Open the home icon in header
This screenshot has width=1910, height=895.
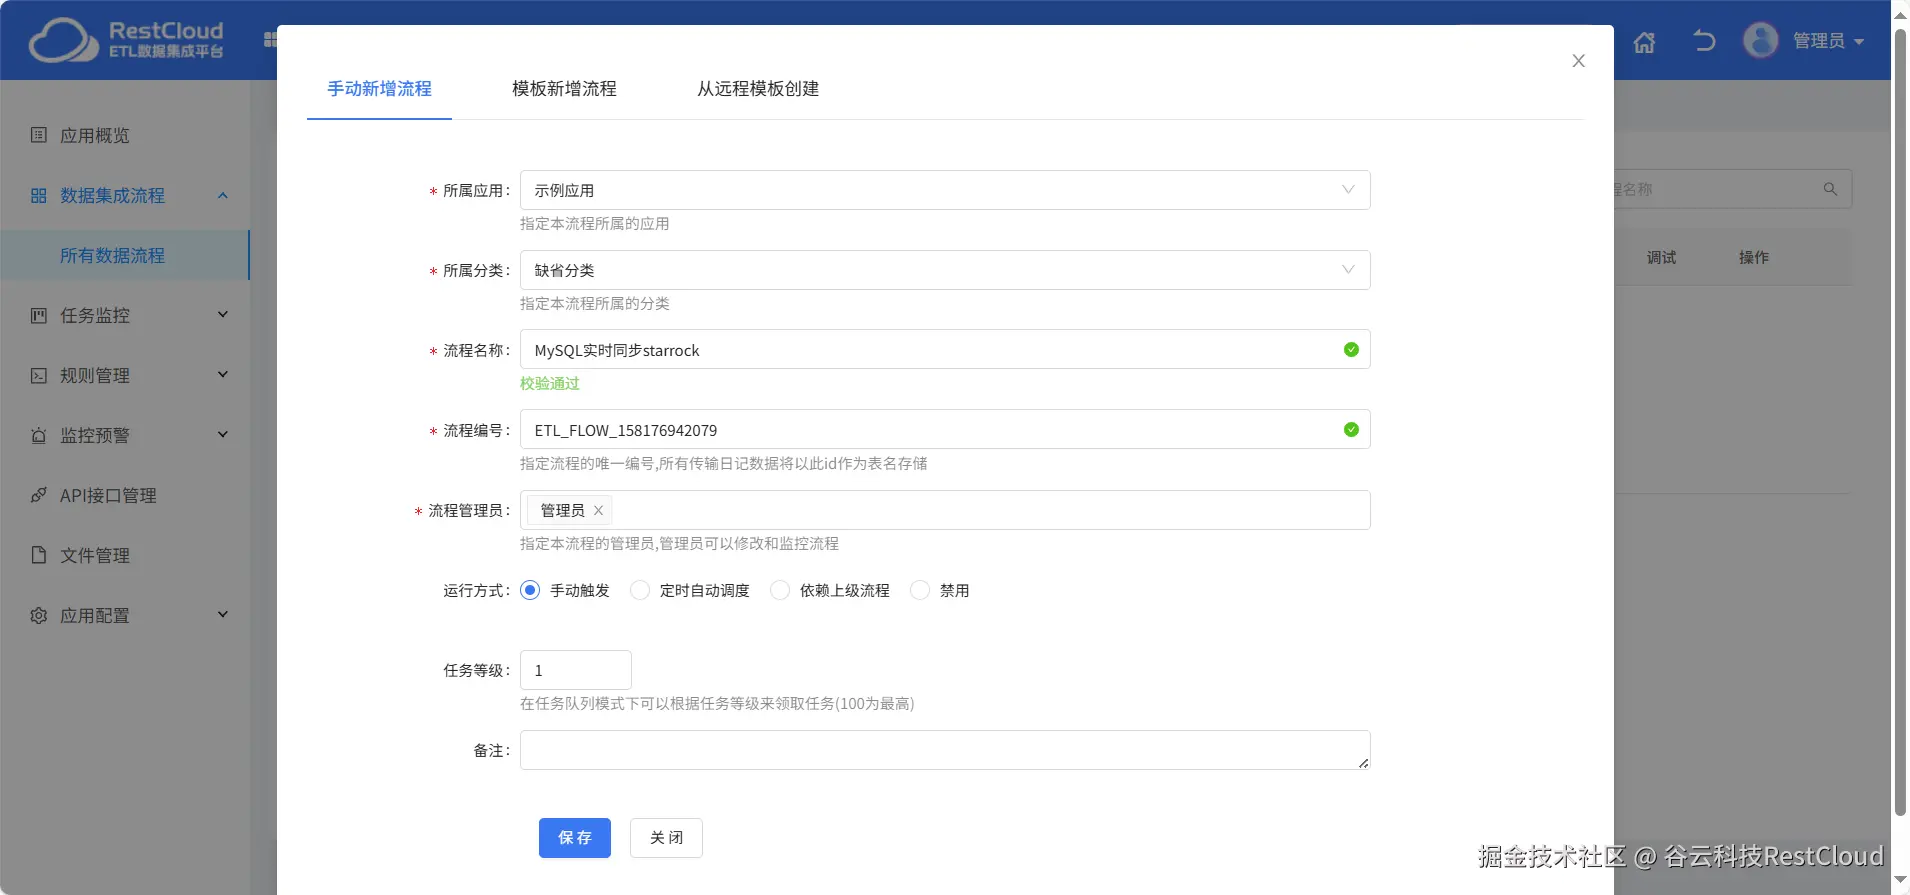pyautogui.click(x=1644, y=42)
